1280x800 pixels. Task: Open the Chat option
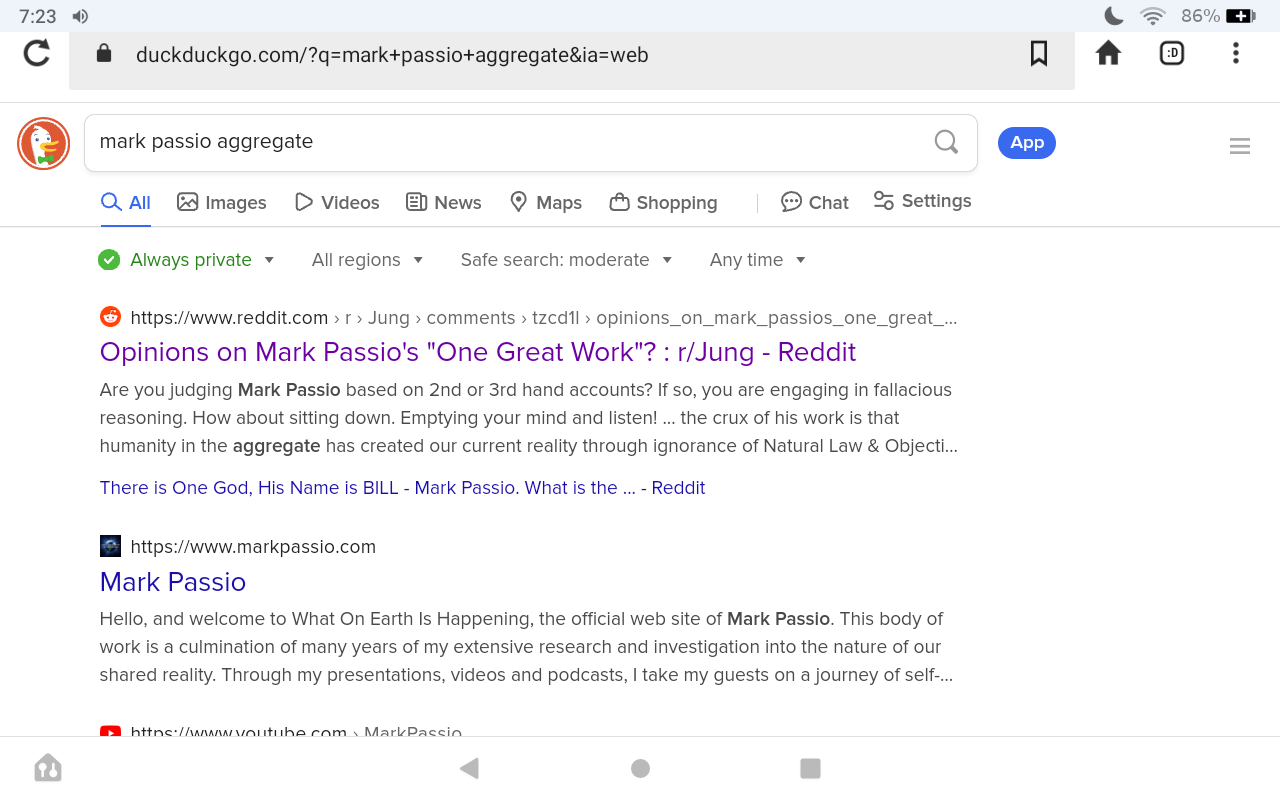click(x=814, y=202)
